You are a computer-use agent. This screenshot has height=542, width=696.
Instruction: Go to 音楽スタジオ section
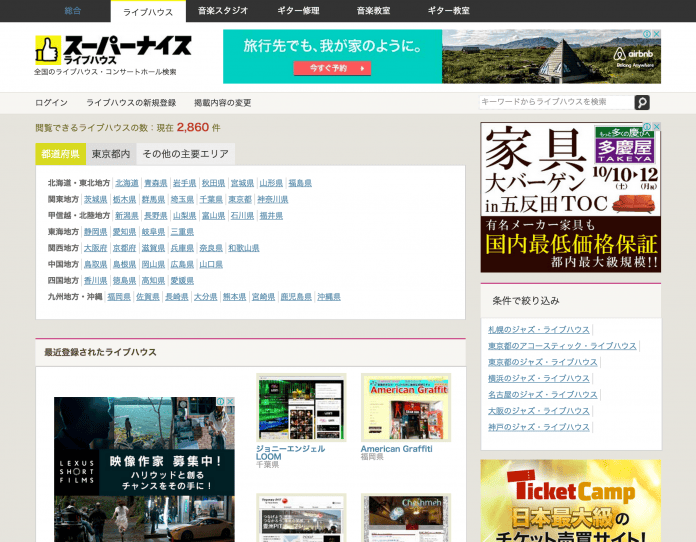[x=223, y=11]
